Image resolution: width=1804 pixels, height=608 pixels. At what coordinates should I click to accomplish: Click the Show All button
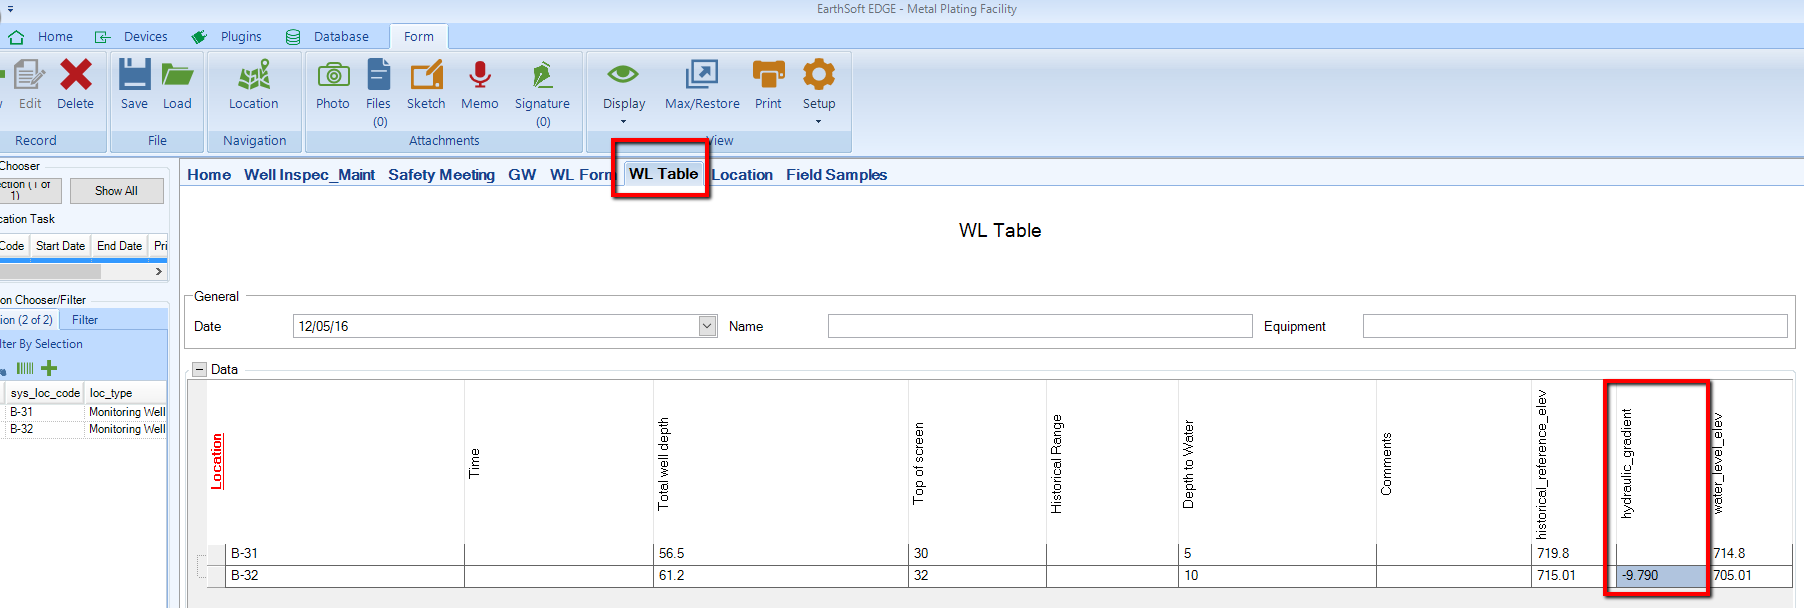[116, 191]
